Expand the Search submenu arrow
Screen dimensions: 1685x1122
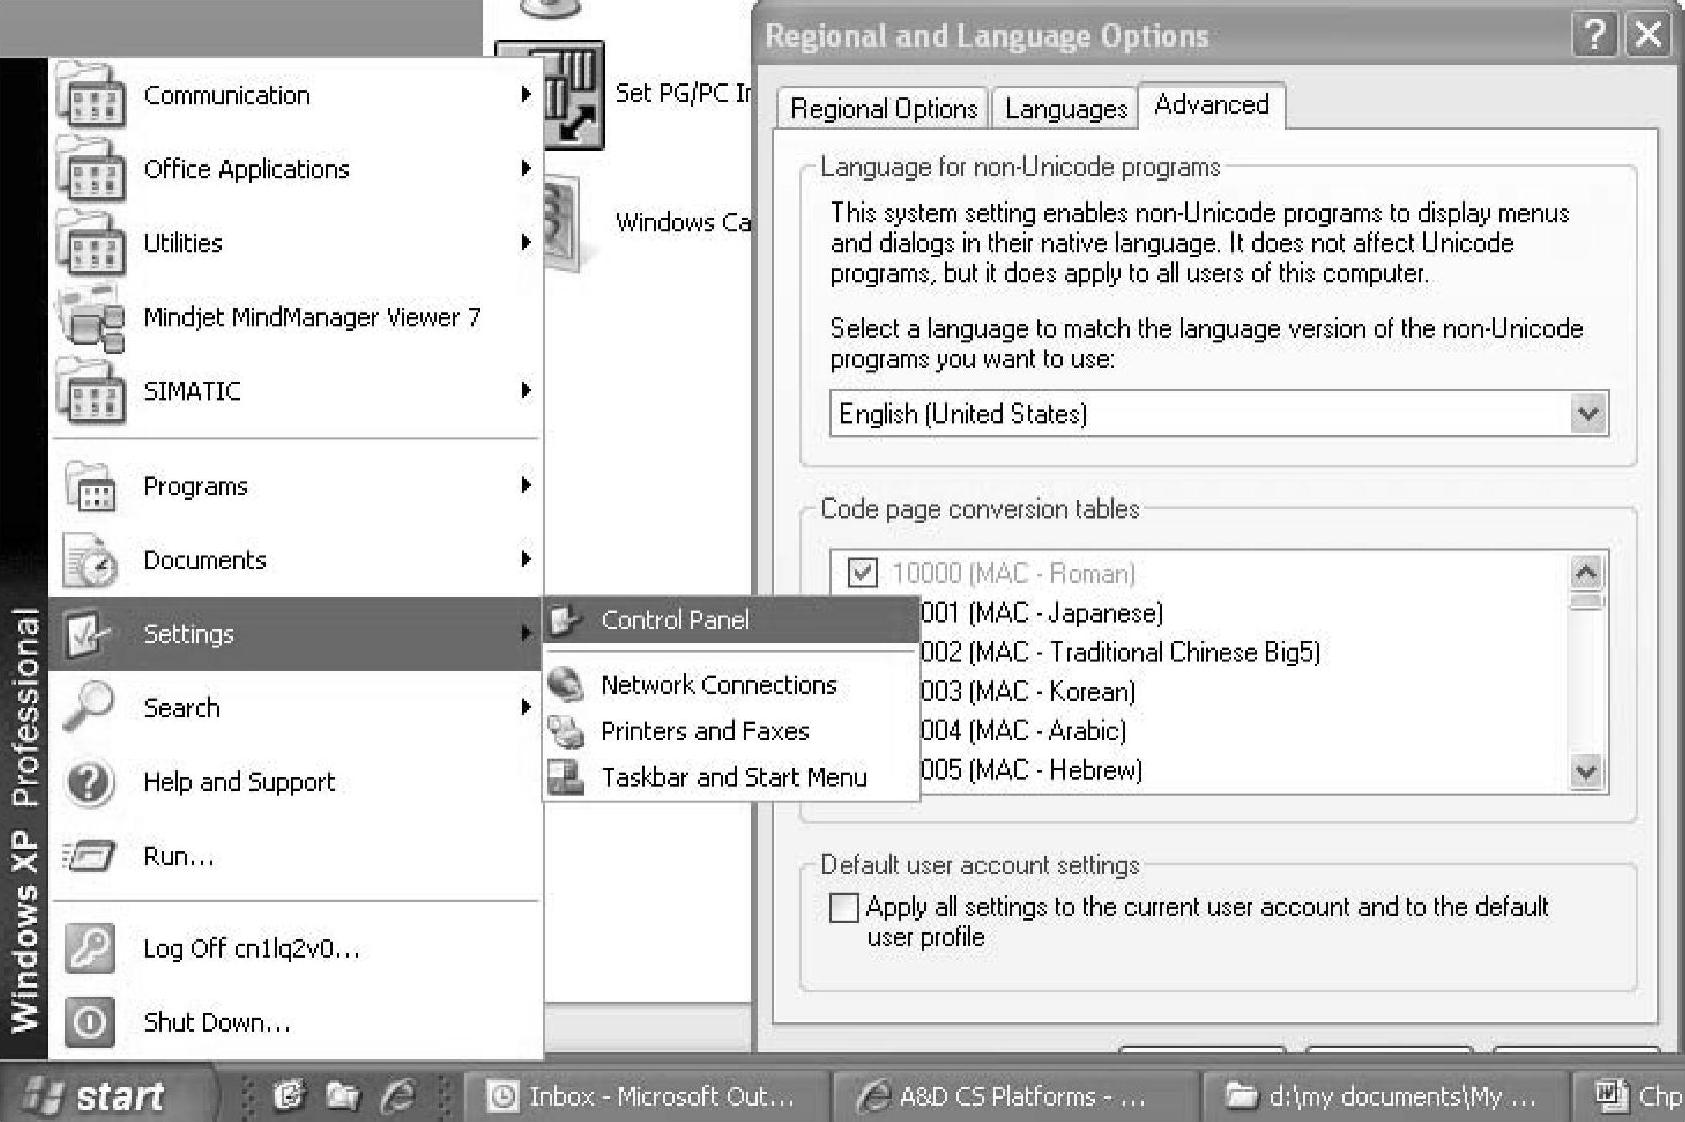pyautogui.click(x=526, y=707)
